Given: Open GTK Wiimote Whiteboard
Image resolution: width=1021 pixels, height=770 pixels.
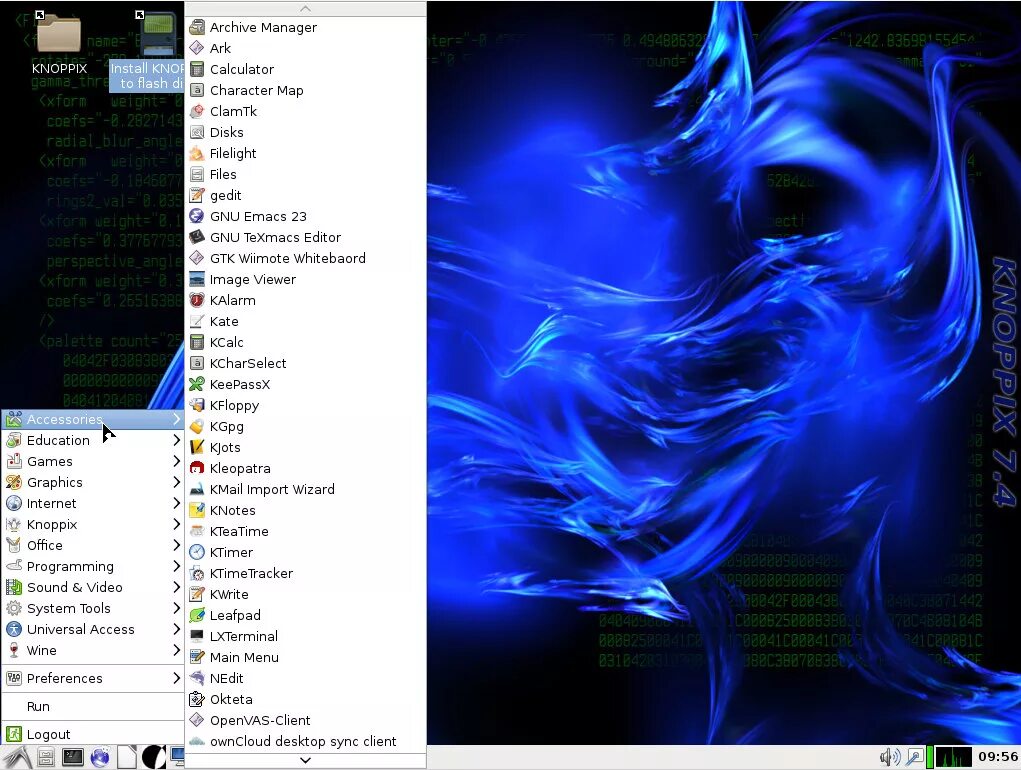Looking at the screenshot, I should (x=305, y=258).
